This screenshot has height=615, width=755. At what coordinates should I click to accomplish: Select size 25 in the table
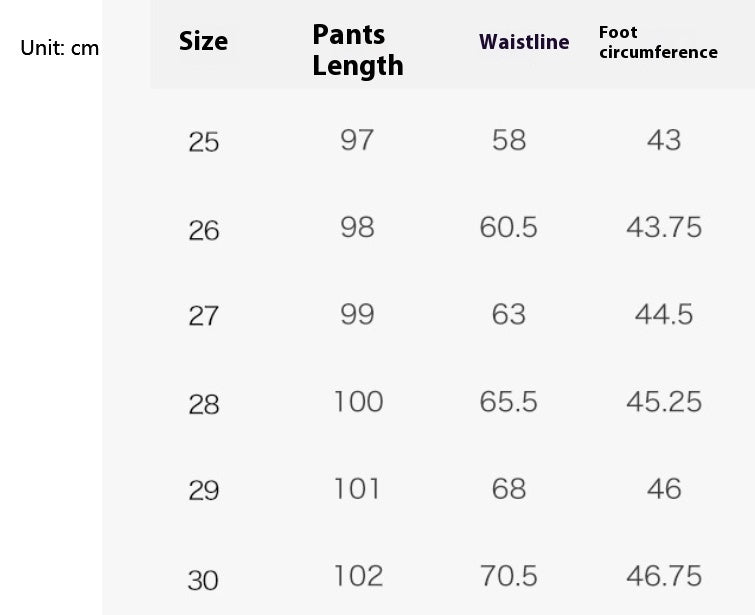[203, 143]
